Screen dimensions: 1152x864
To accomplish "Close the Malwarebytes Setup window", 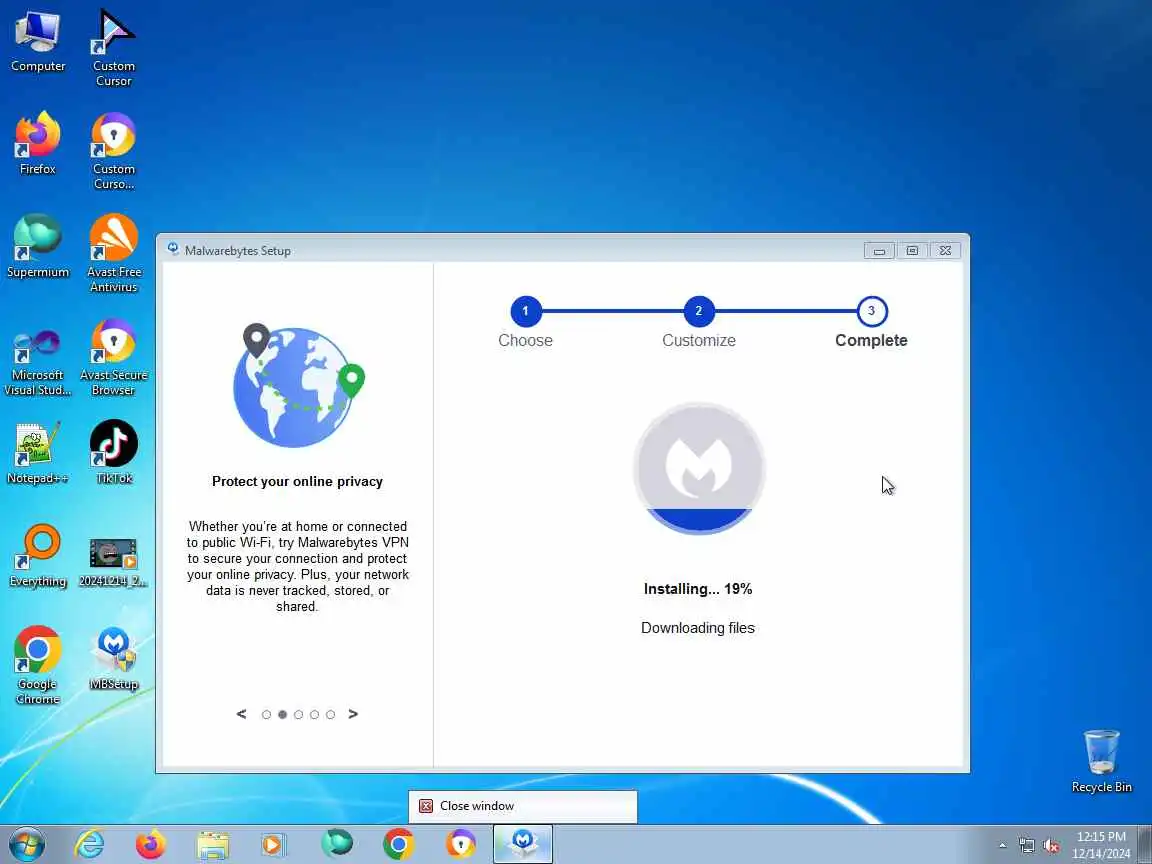I will click(946, 251).
